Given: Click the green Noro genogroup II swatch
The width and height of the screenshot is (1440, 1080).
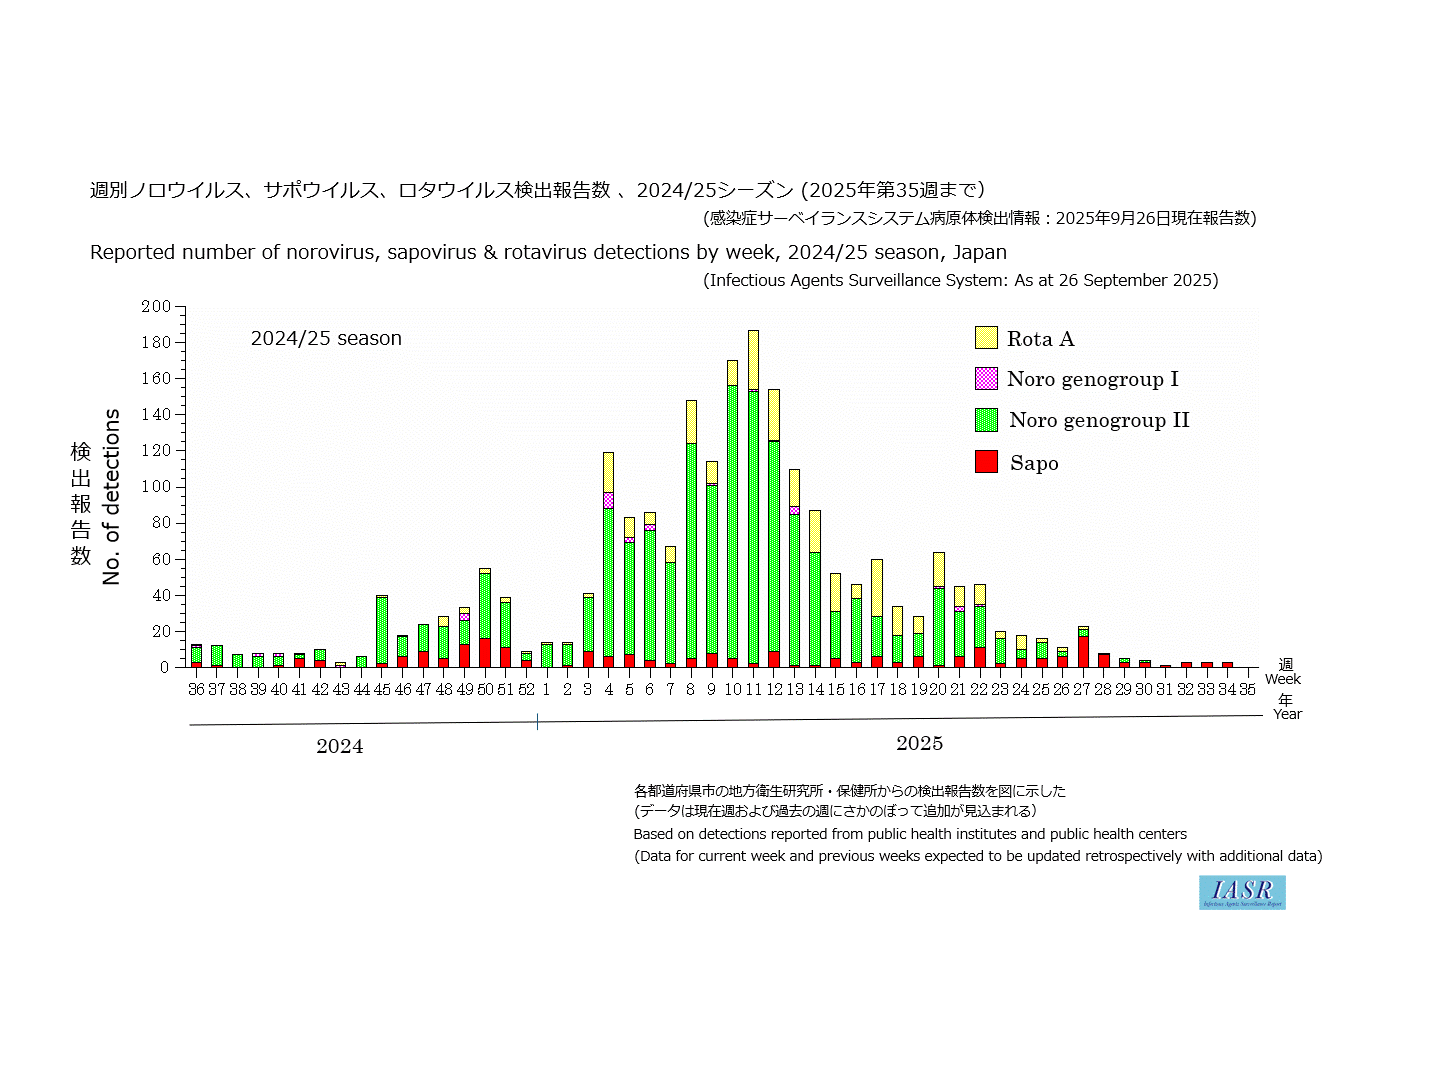Looking at the screenshot, I should pyautogui.click(x=986, y=420).
